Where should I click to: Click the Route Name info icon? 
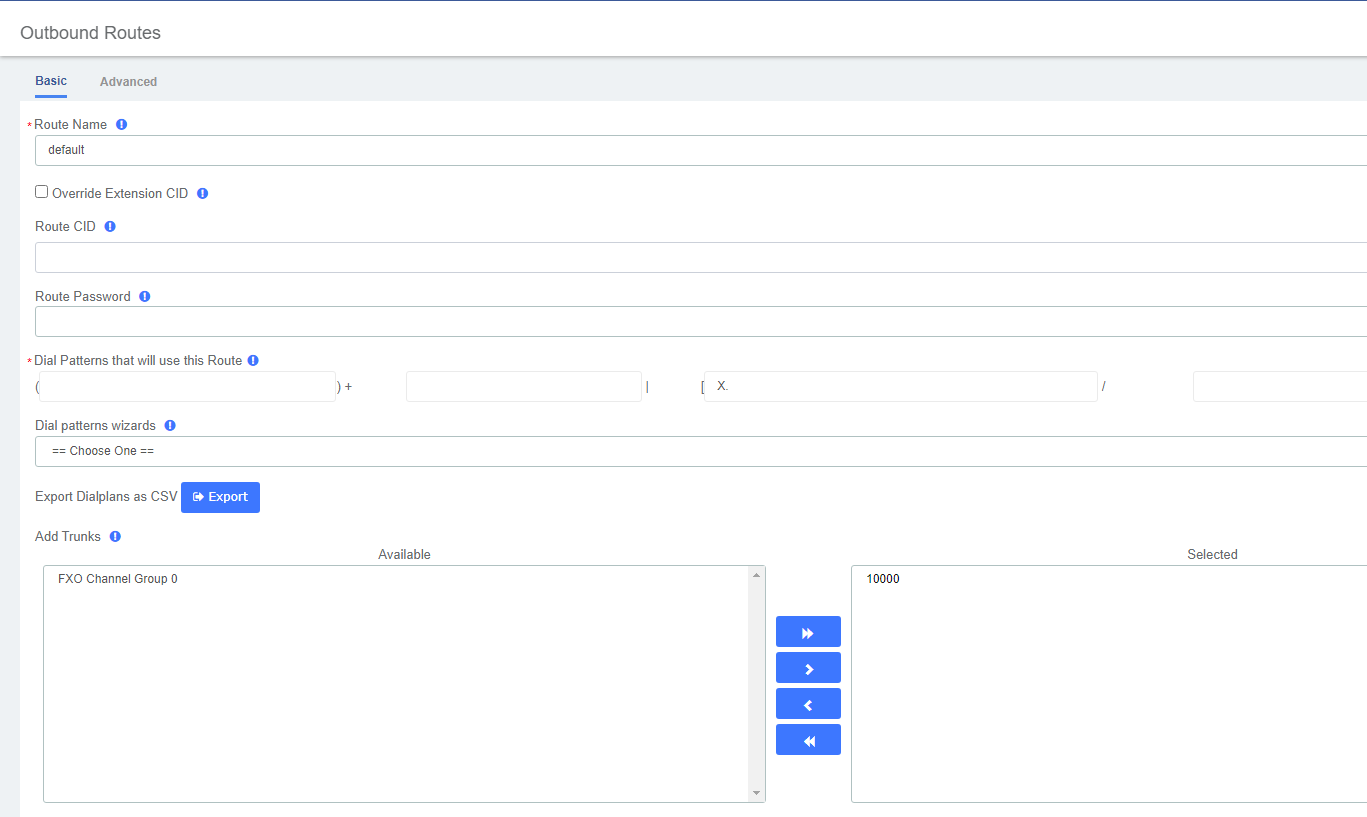coord(122,125)
